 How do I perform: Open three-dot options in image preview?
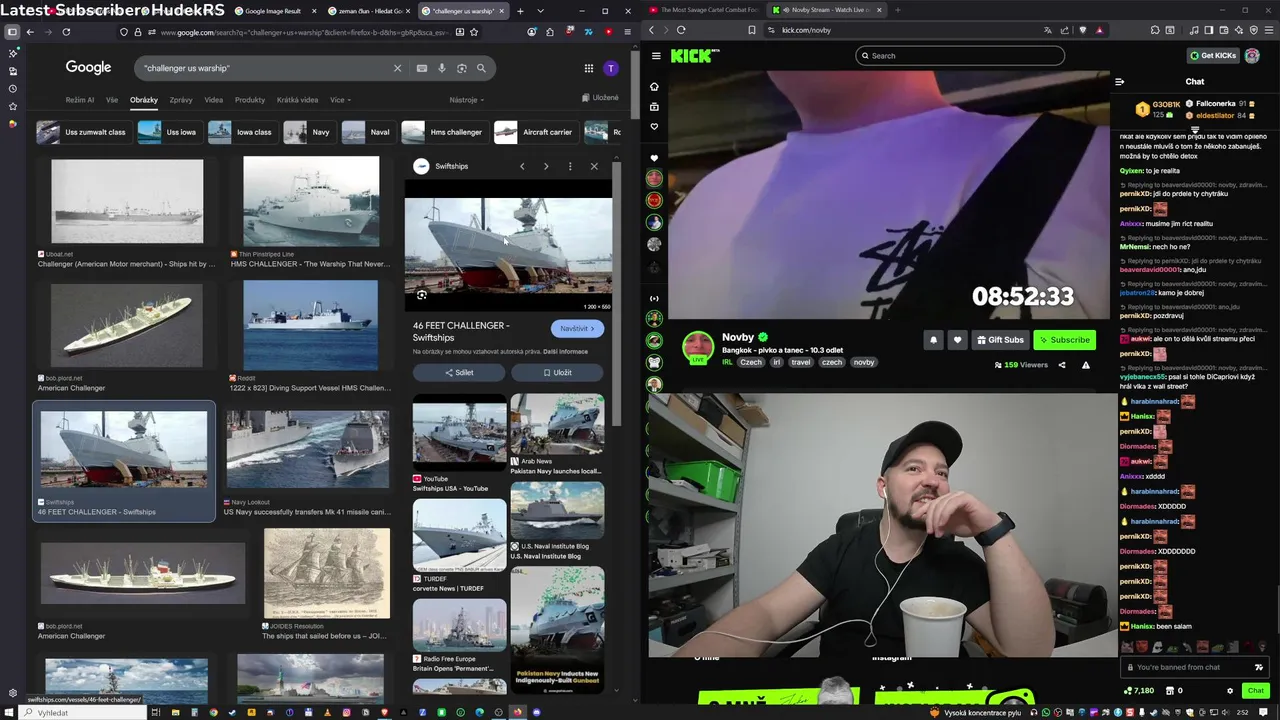(570, 166)
